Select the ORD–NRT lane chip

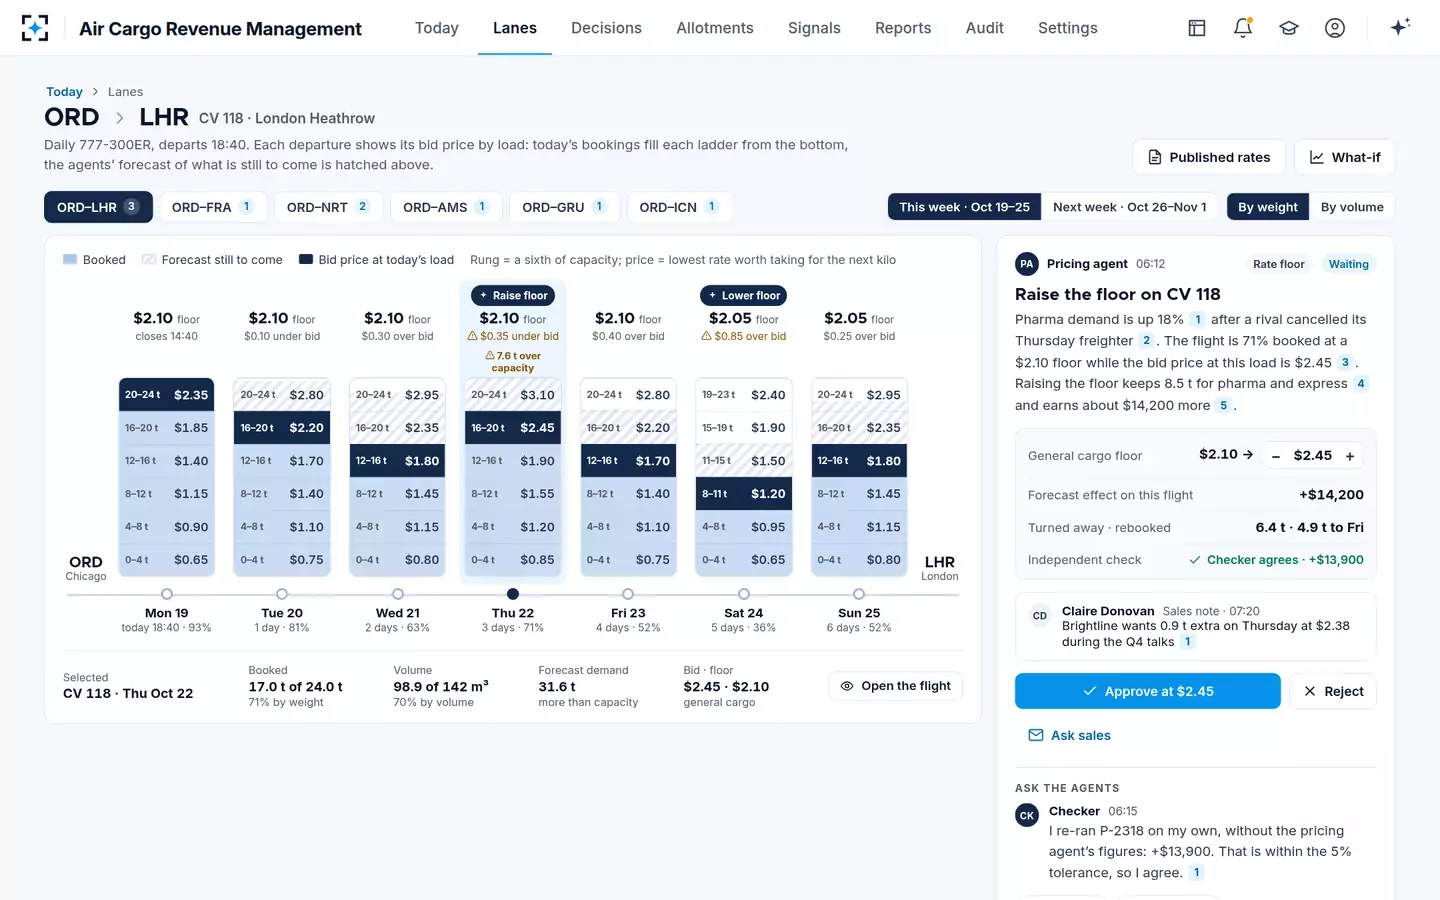(328, 207)
